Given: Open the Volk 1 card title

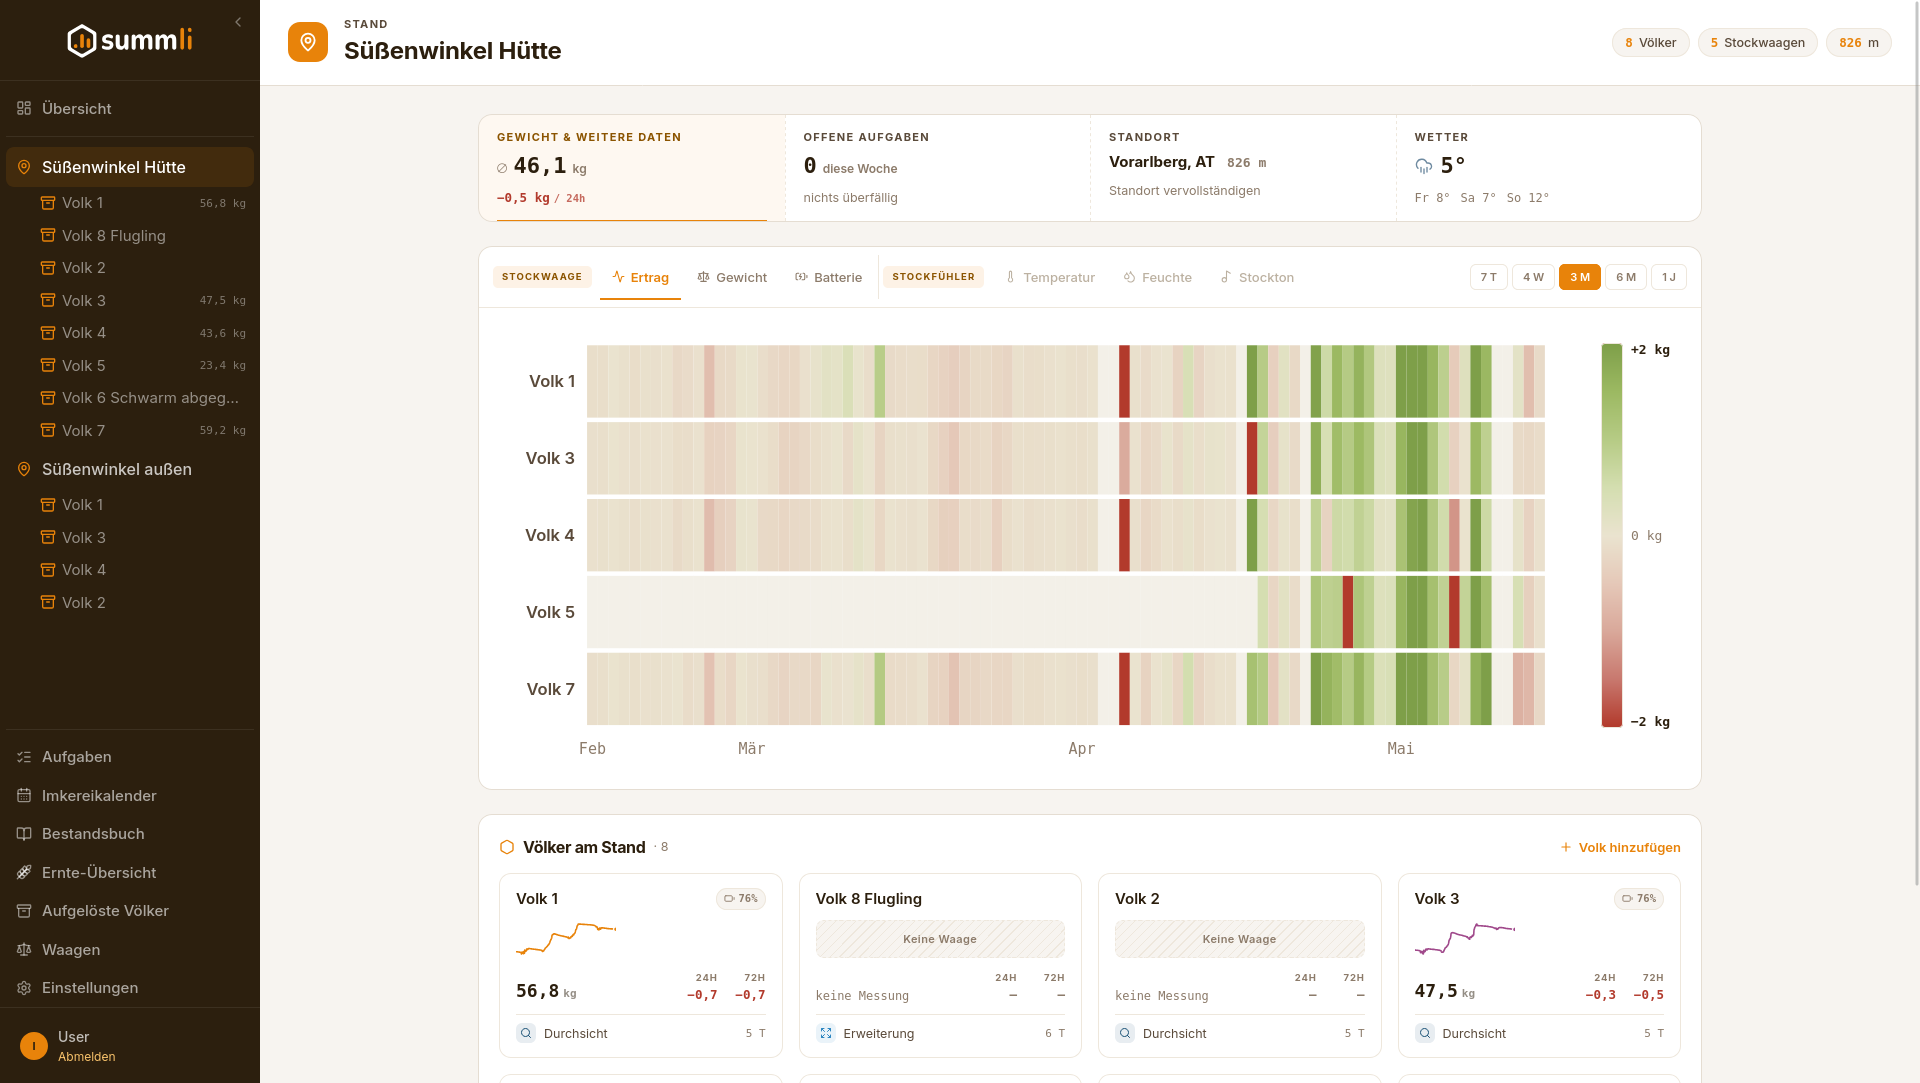Looking at the screenshot, I should tap(537, 899).
